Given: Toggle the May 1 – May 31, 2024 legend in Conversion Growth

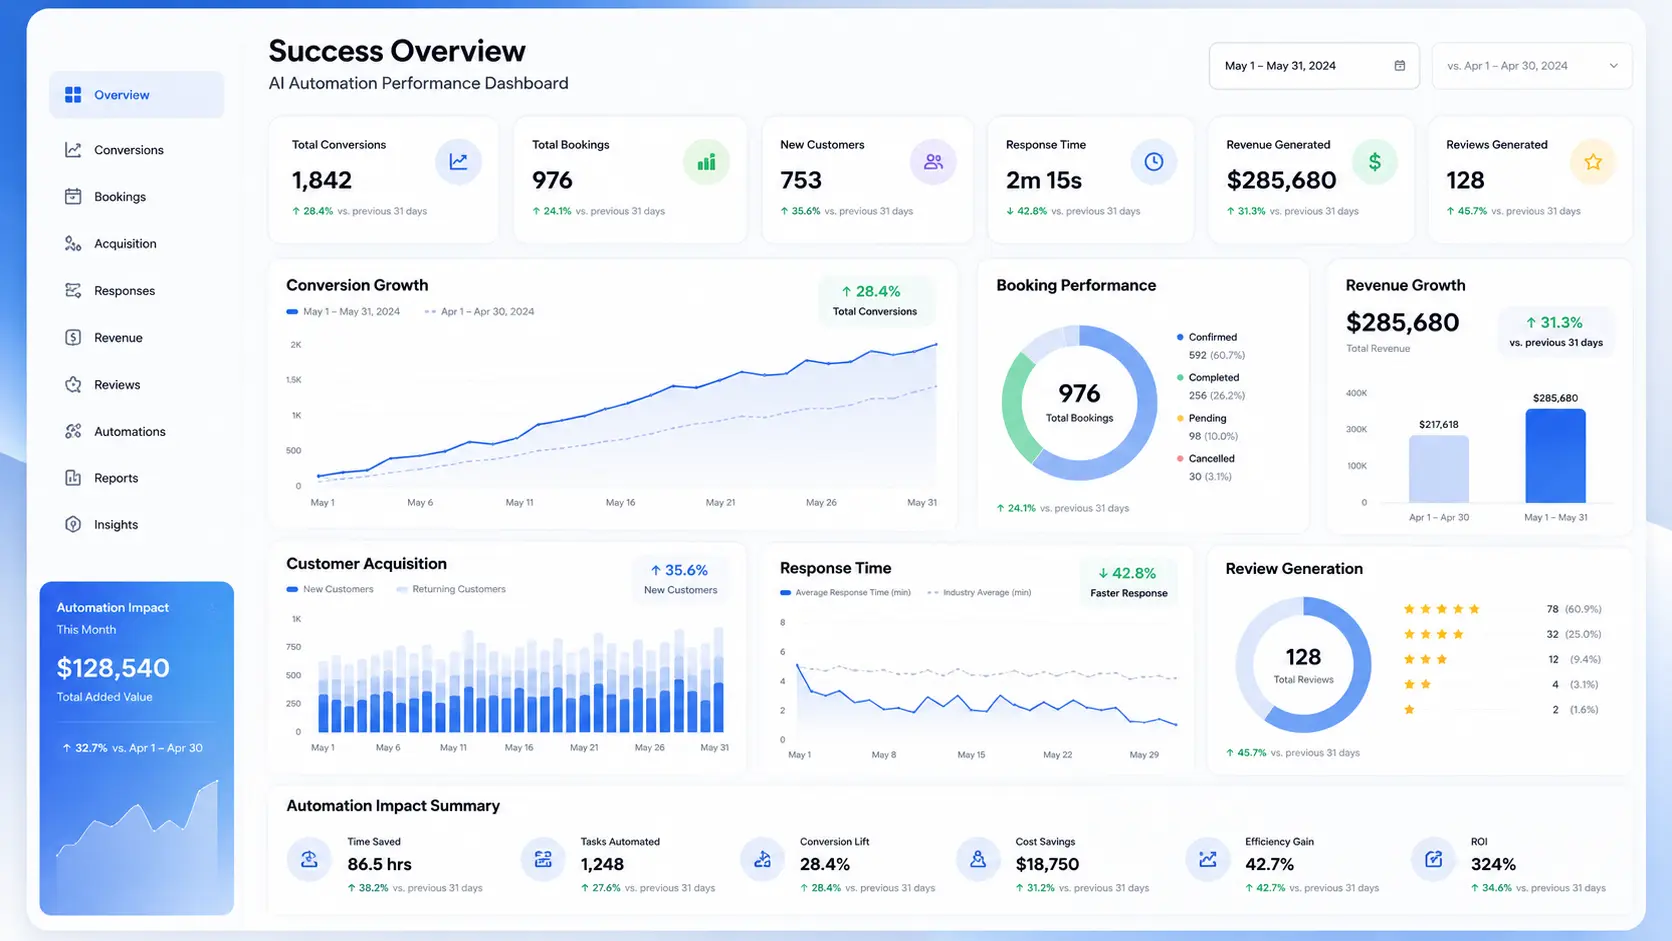Looking at the screenshot, I should 343,312.
